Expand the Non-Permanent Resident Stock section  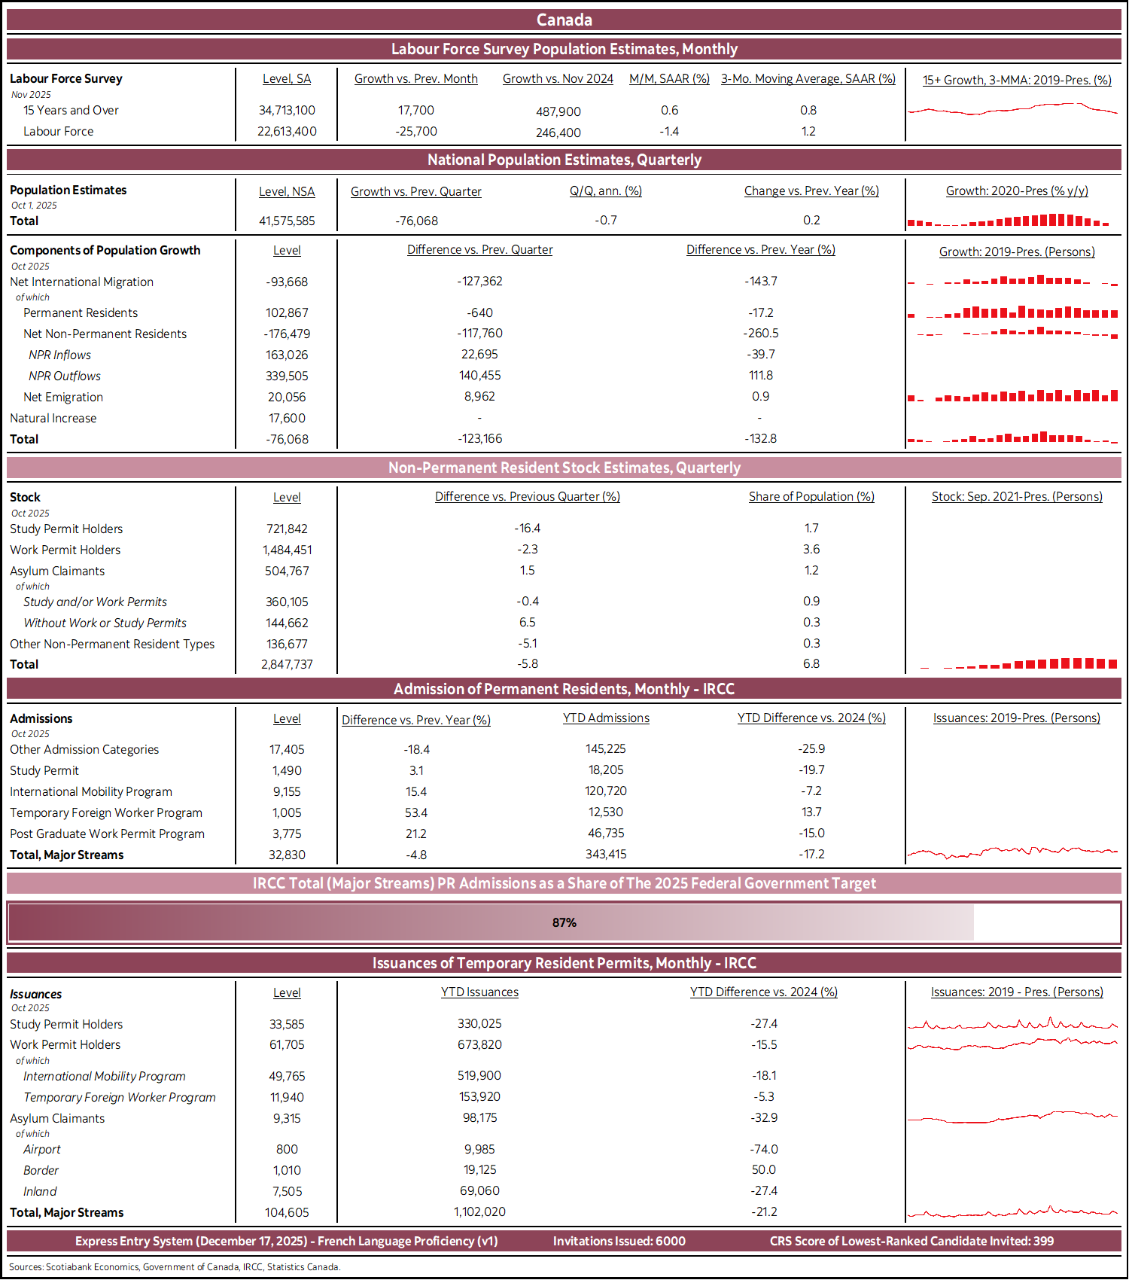tap(564, 467)
